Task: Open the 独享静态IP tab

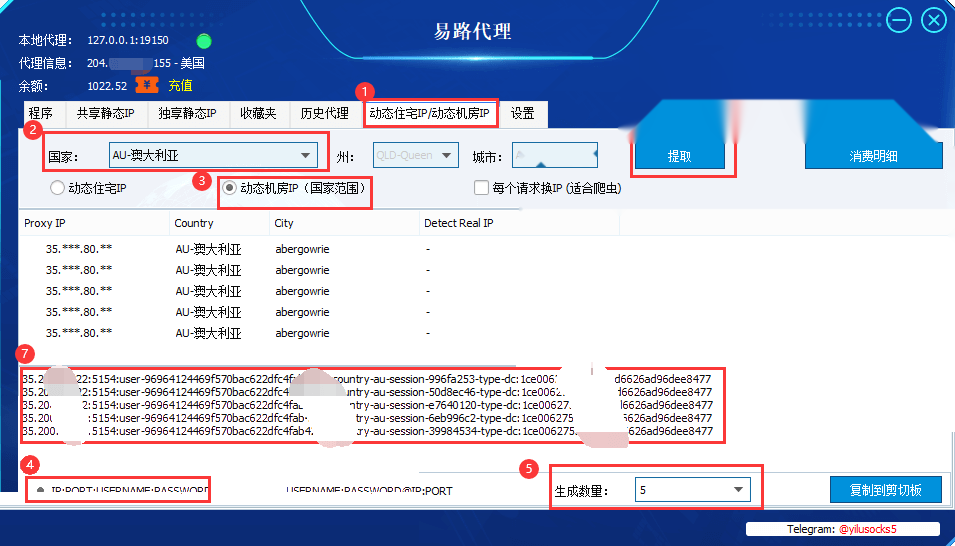Action: [187, 113]
